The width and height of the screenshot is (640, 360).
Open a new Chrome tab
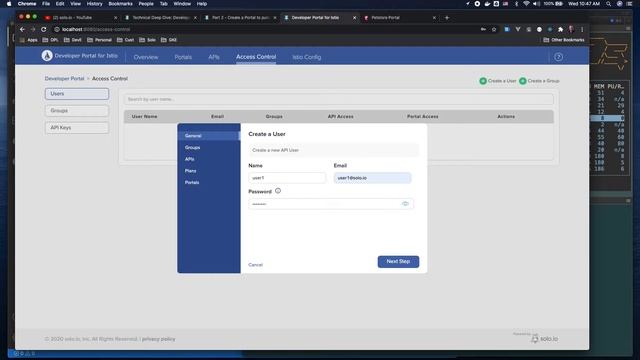447,18
